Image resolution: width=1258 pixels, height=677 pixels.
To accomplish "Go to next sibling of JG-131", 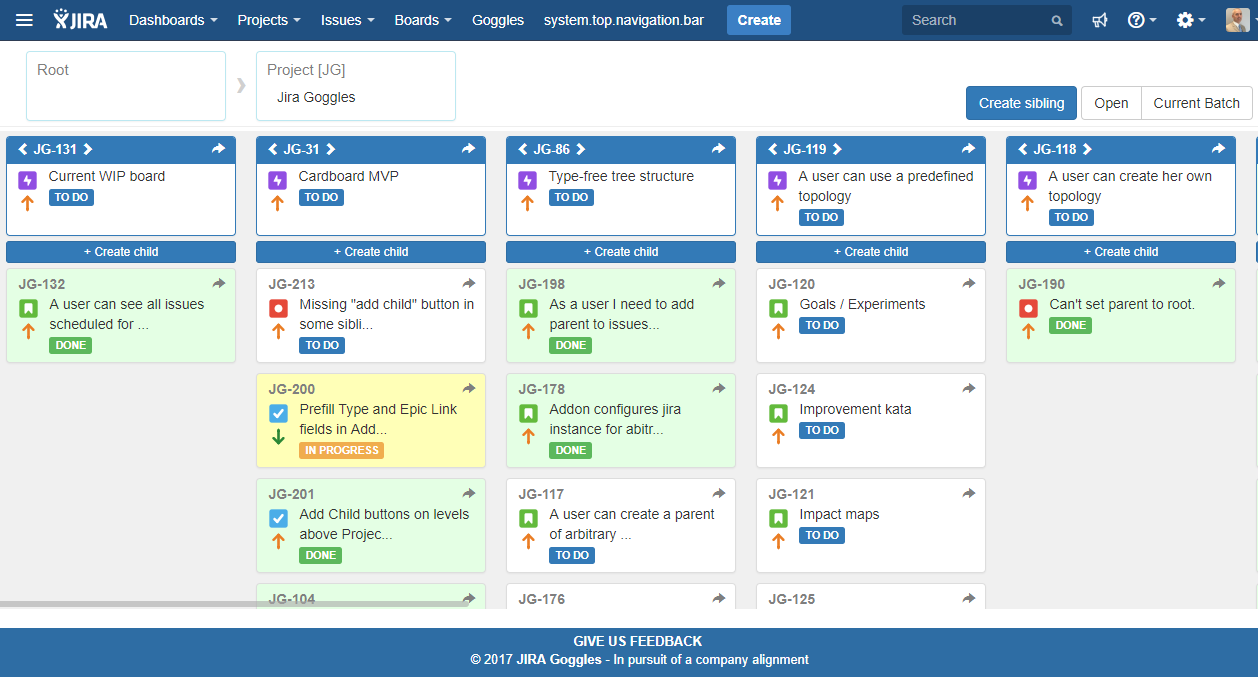I will pos(87,149).
